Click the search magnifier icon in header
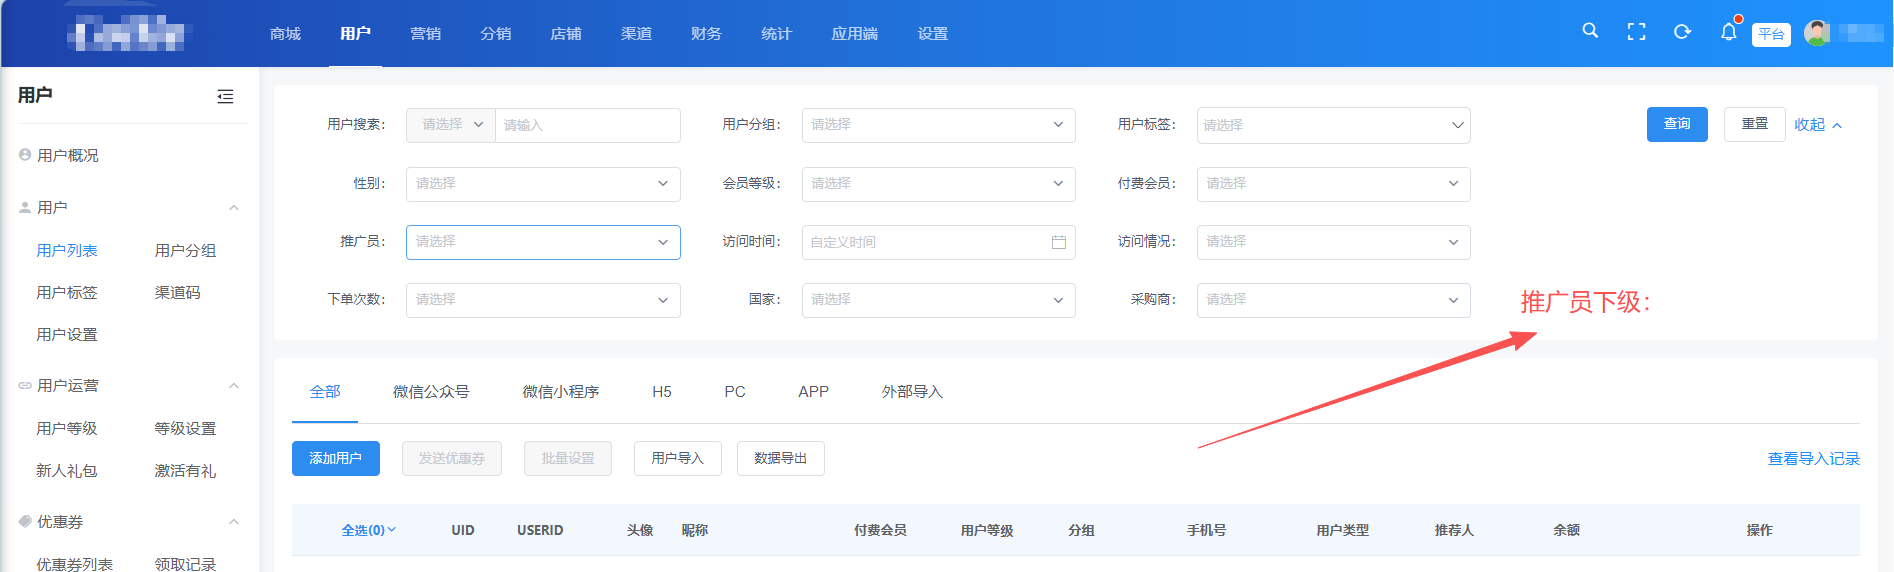 pos(1590,32)
